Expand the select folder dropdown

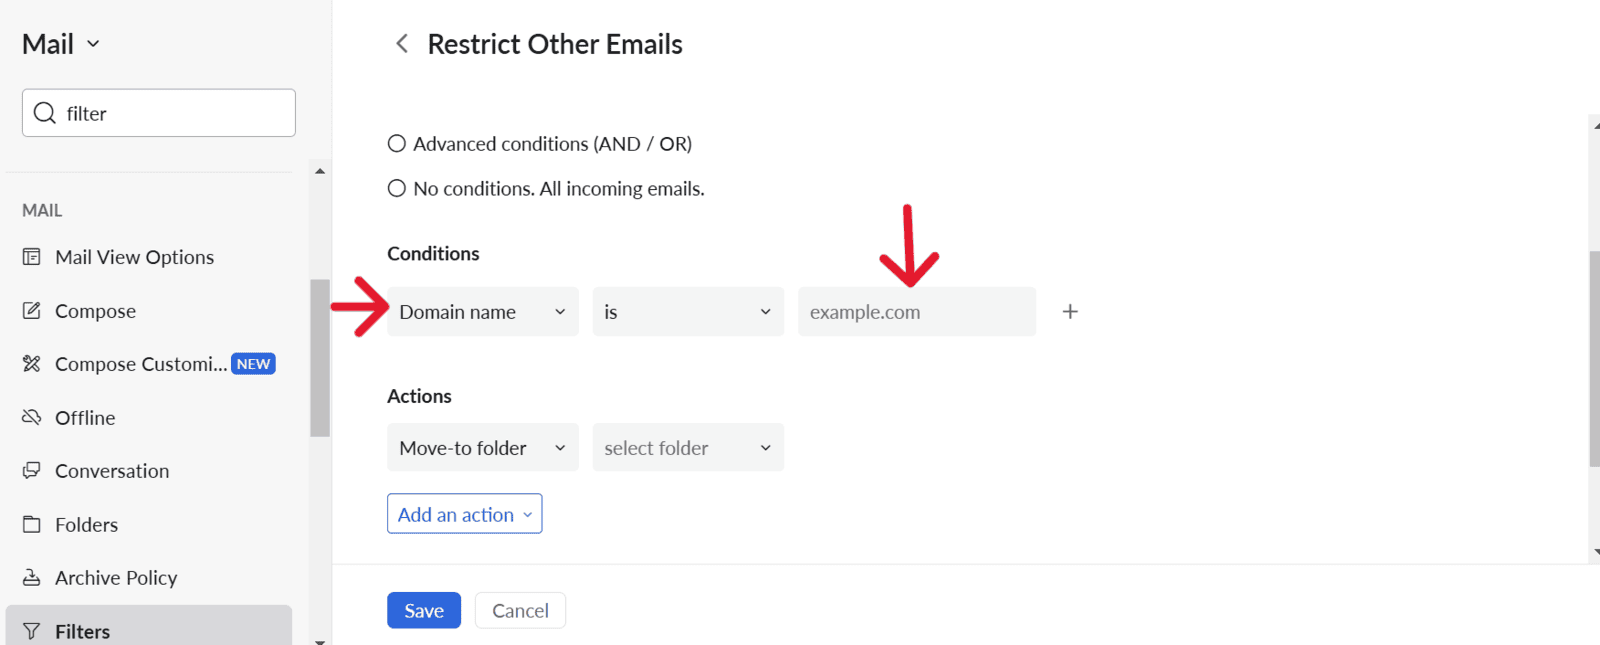tap(688, 448)
